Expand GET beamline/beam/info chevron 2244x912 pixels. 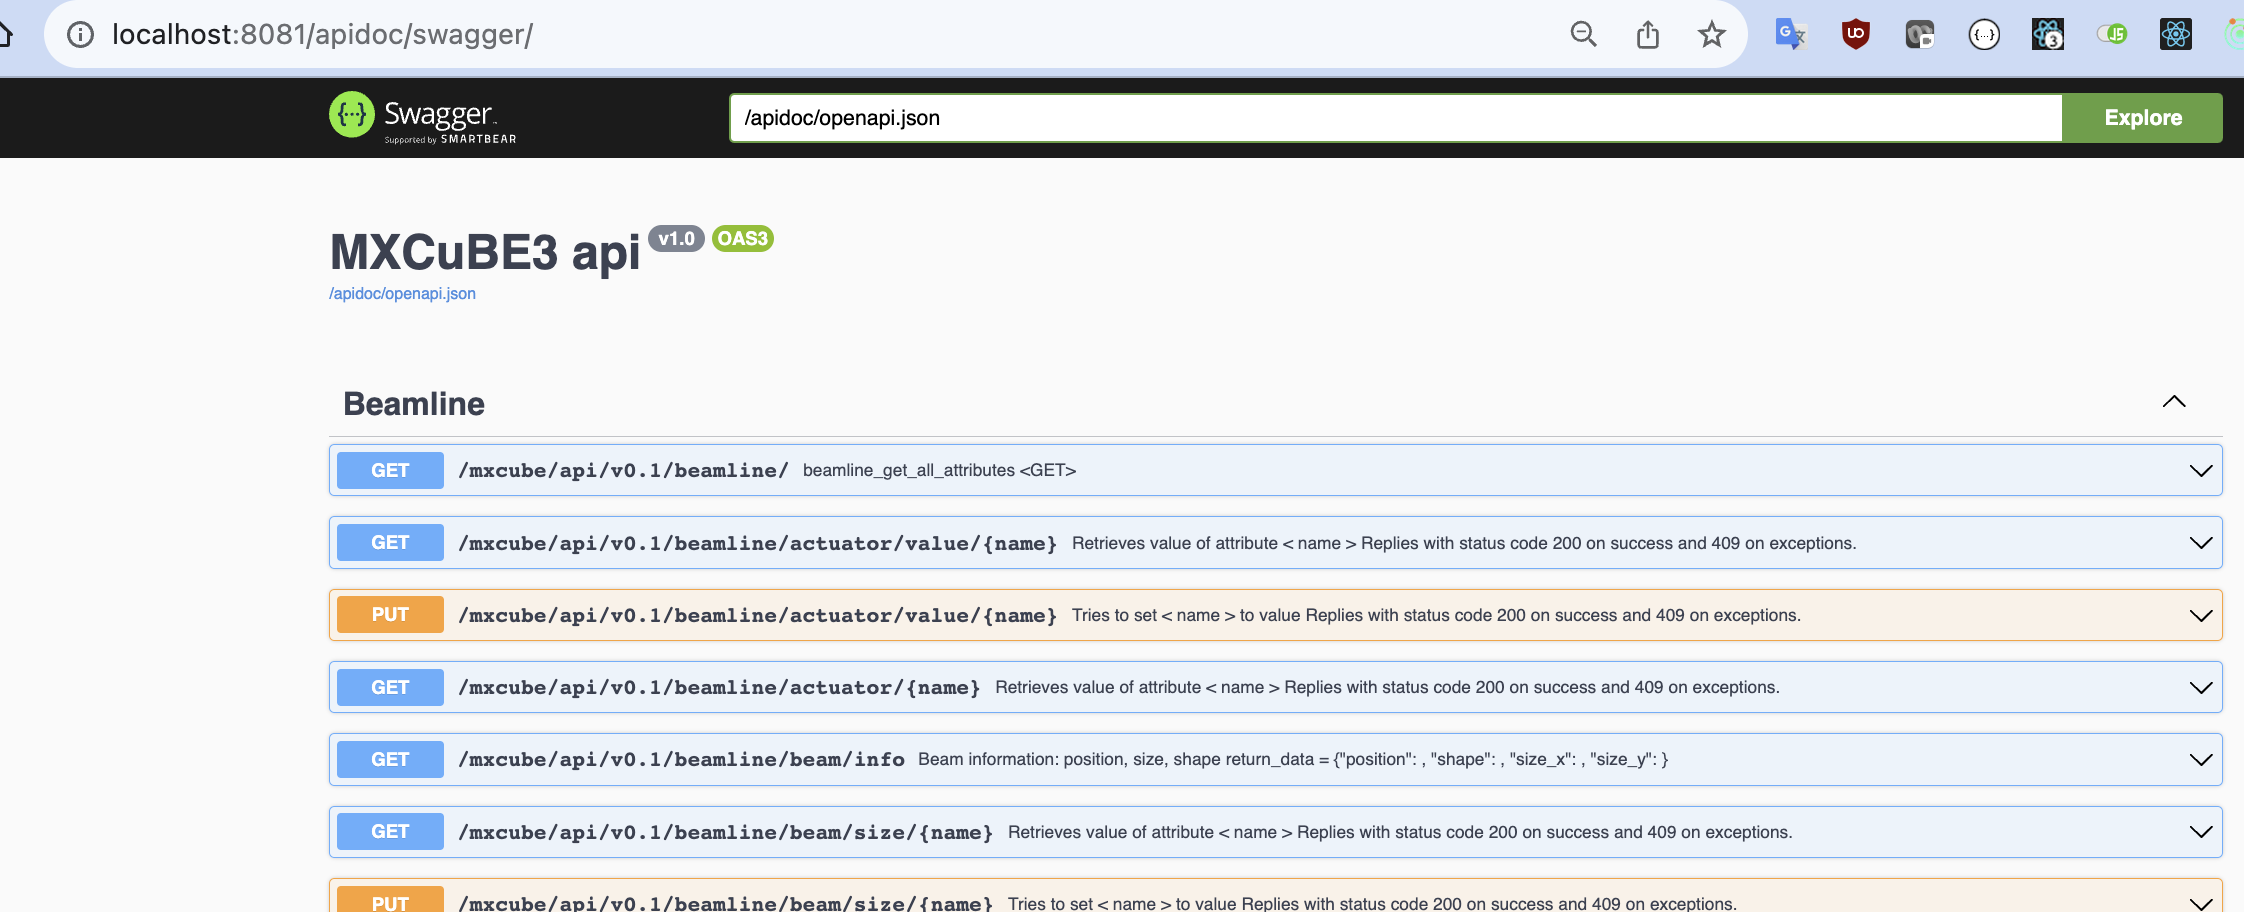point(2201,759)
